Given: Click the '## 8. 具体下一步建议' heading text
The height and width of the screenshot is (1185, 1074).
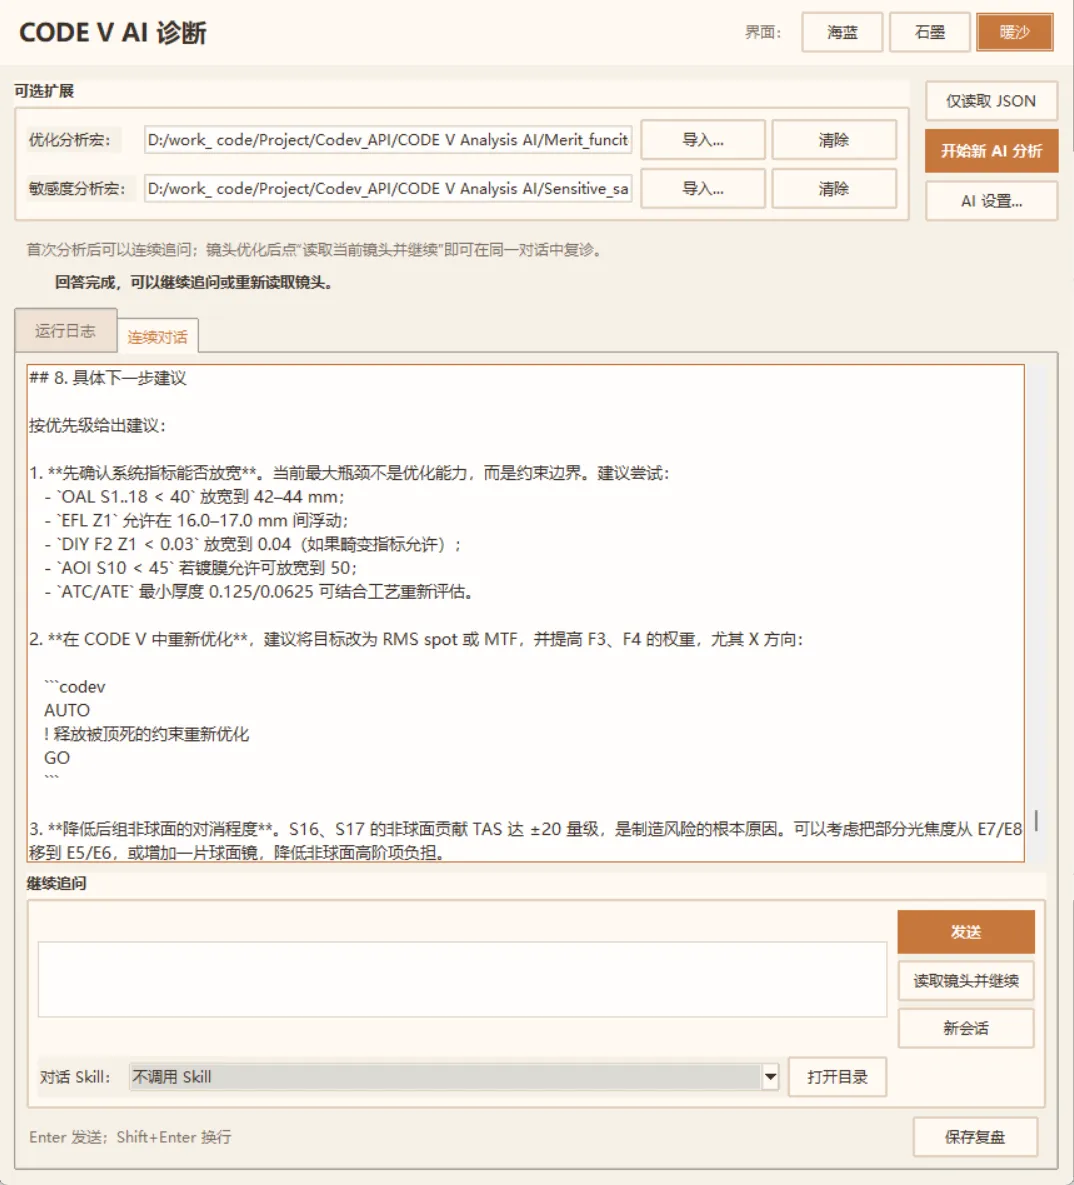Looking at the screenshot, I should tap(107, 378).
